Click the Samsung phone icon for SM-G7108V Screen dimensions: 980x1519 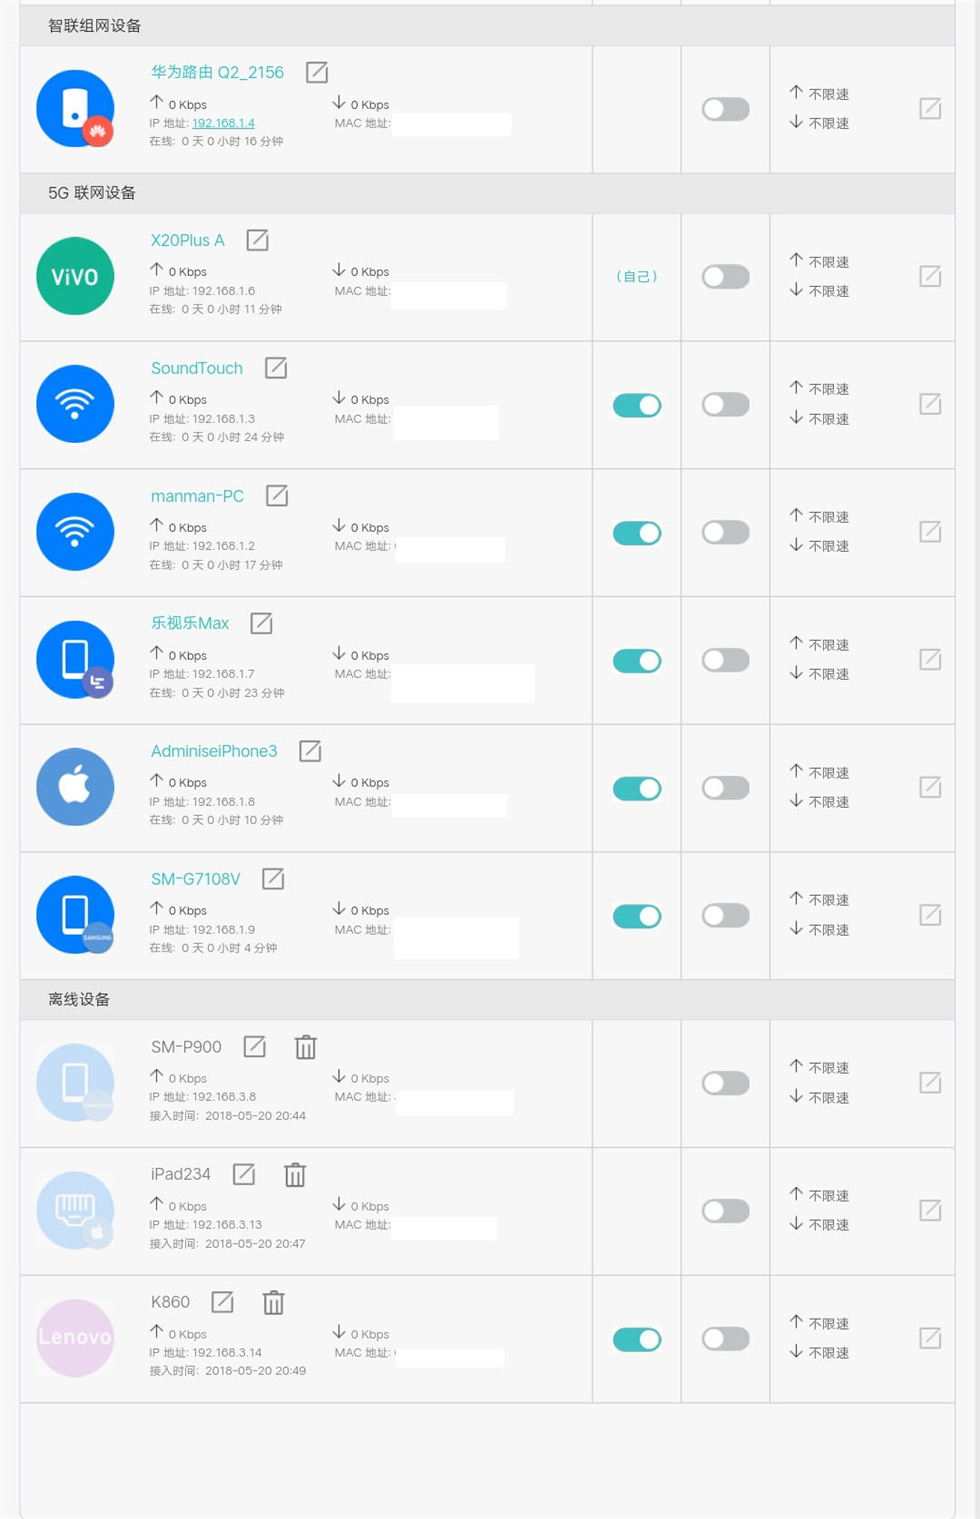click(x=75, y=914)
